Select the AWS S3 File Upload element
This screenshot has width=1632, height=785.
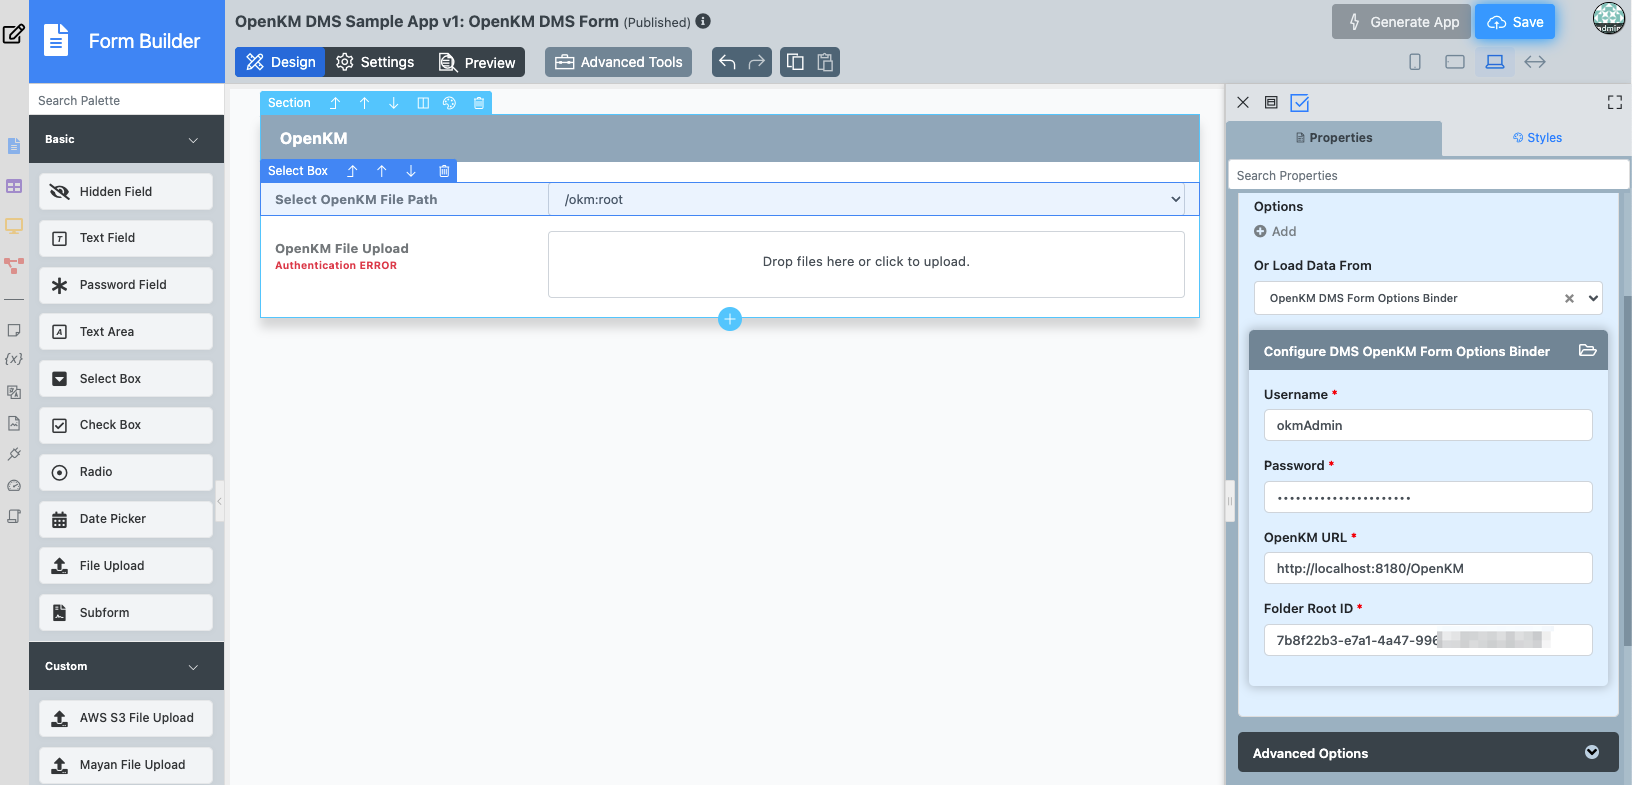click(126, 718)
